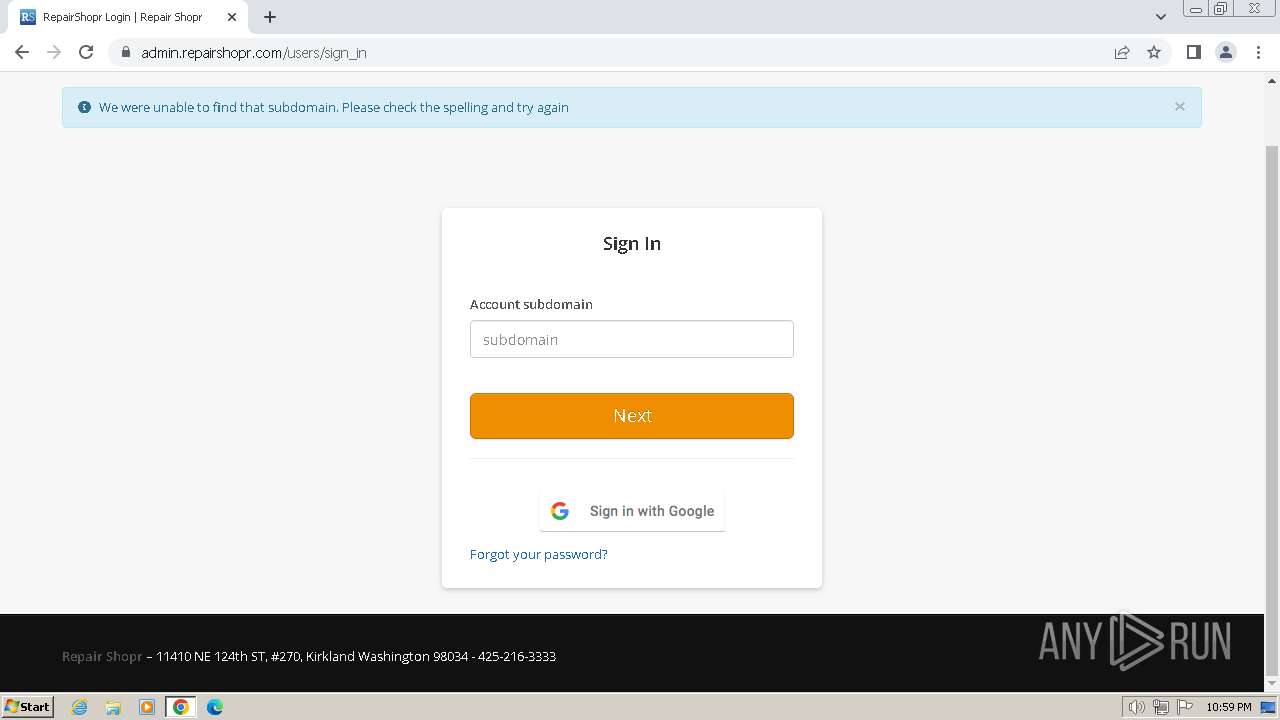Screen dimensions: 1280x720
Task: Click the Sign In heading
Action: [x=632, y=243]
